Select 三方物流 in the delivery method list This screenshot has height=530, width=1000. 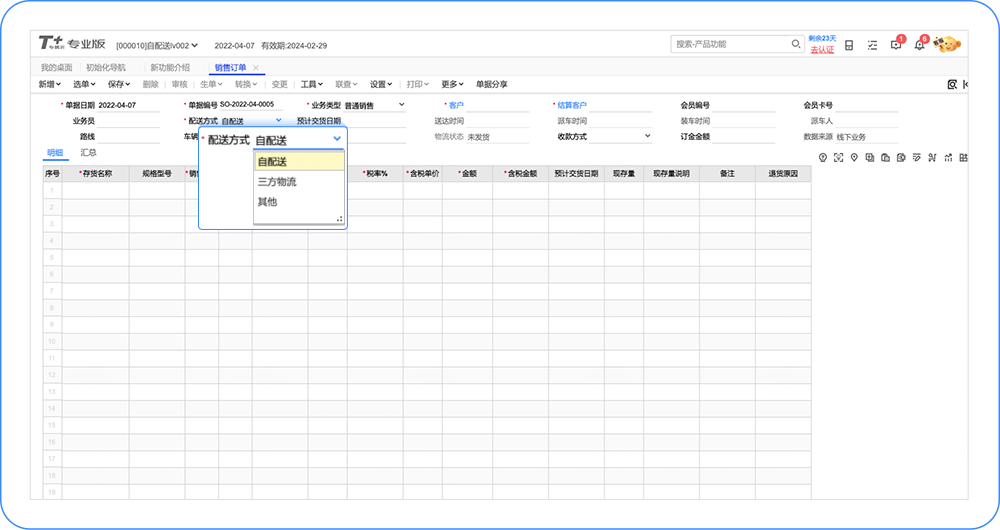pyautogui.click(x=277, y=182)
